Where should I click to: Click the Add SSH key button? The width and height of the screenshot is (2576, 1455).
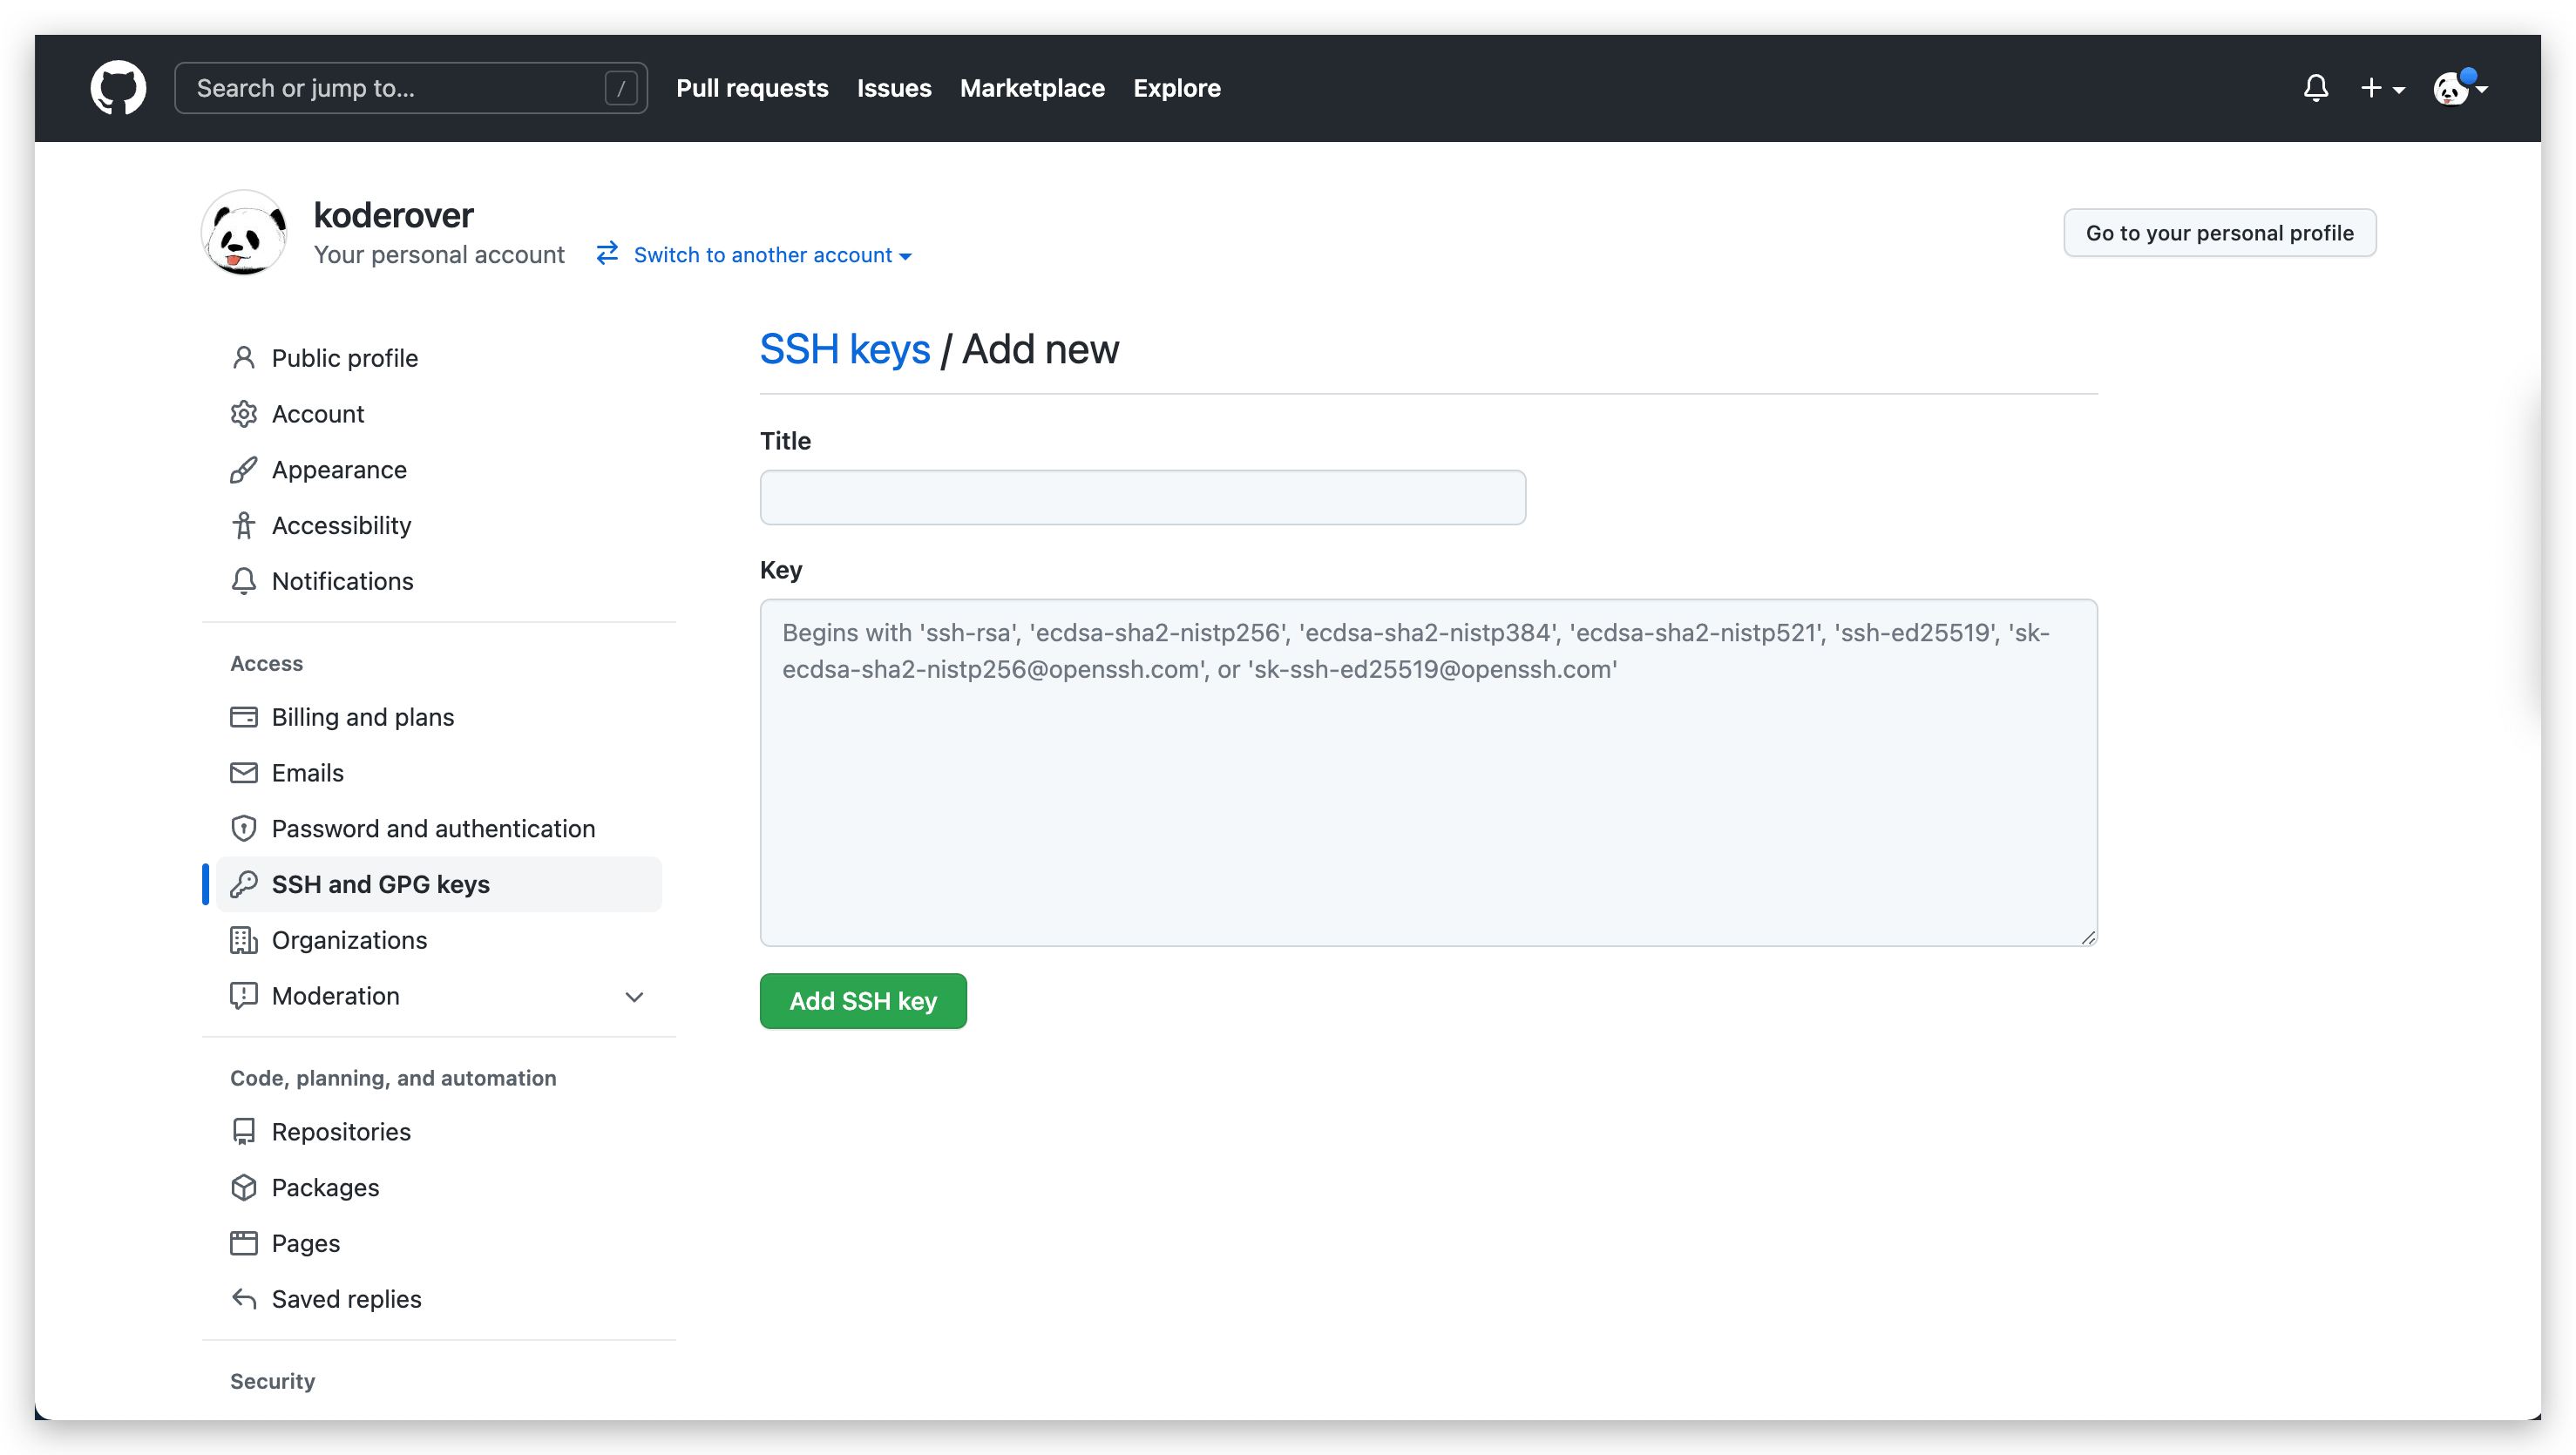tap(862, 1000)
